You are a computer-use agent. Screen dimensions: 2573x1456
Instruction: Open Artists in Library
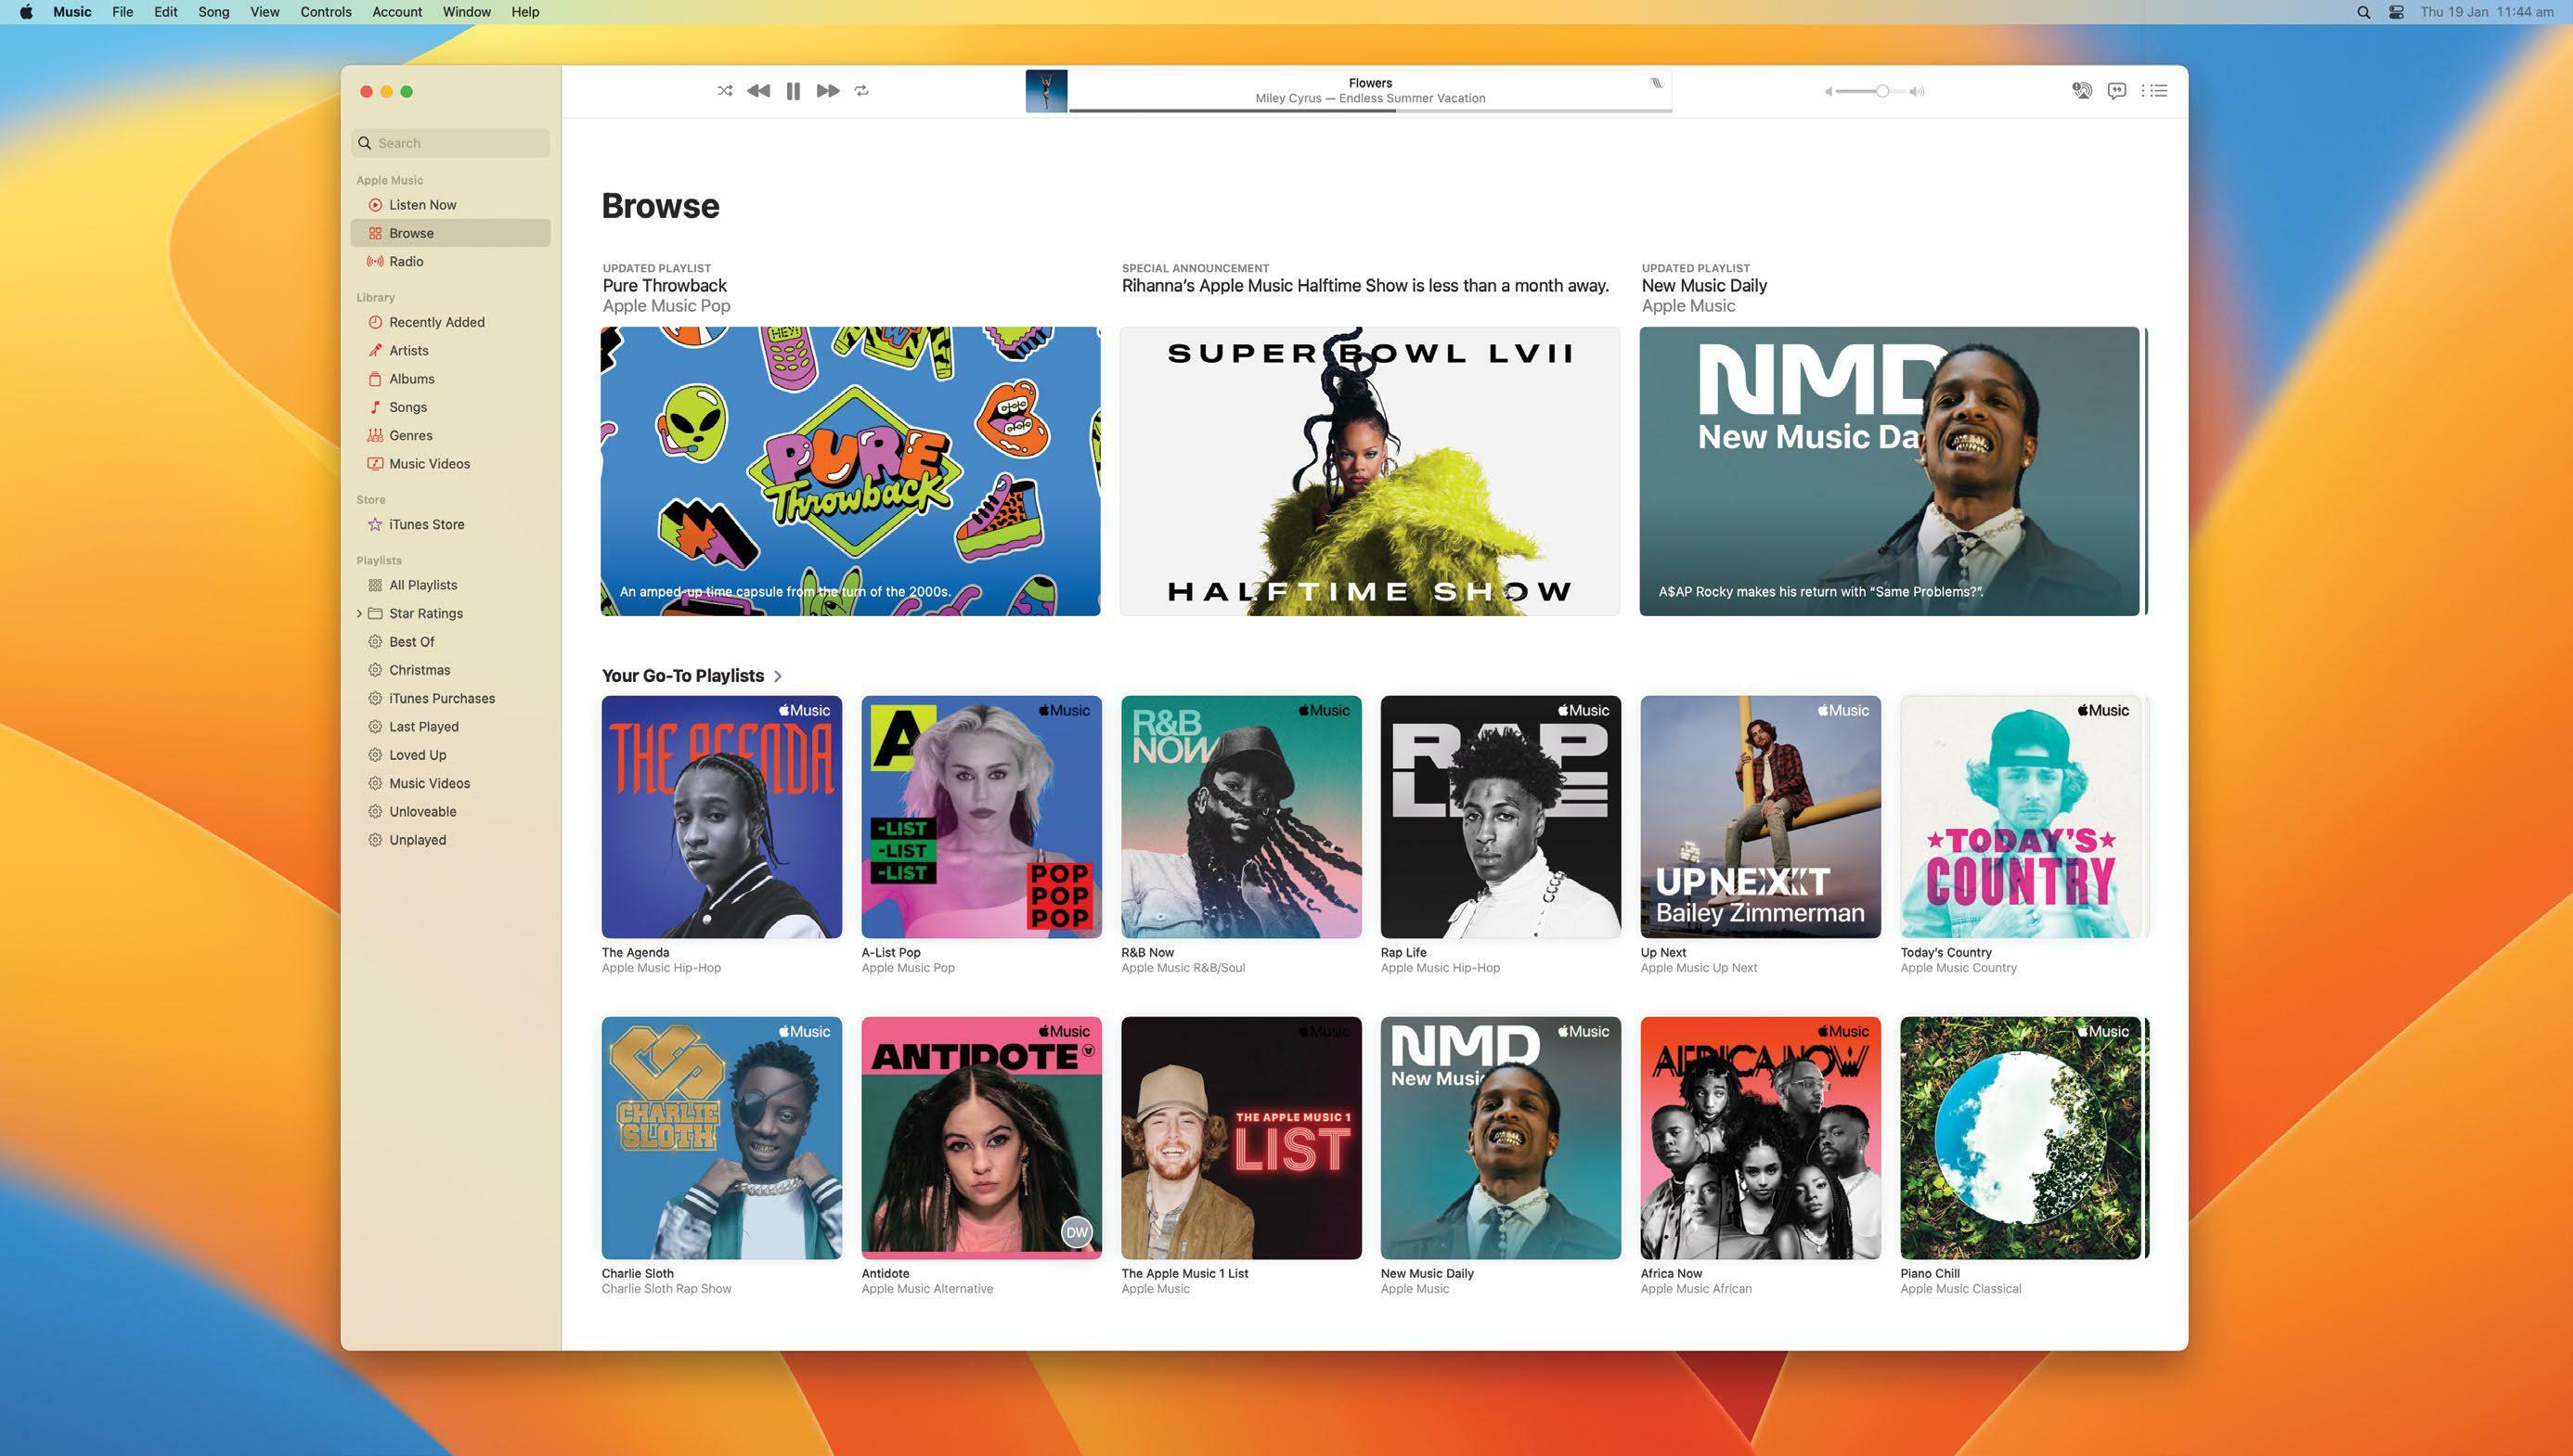pyautogui.click(x=450, y=350)
